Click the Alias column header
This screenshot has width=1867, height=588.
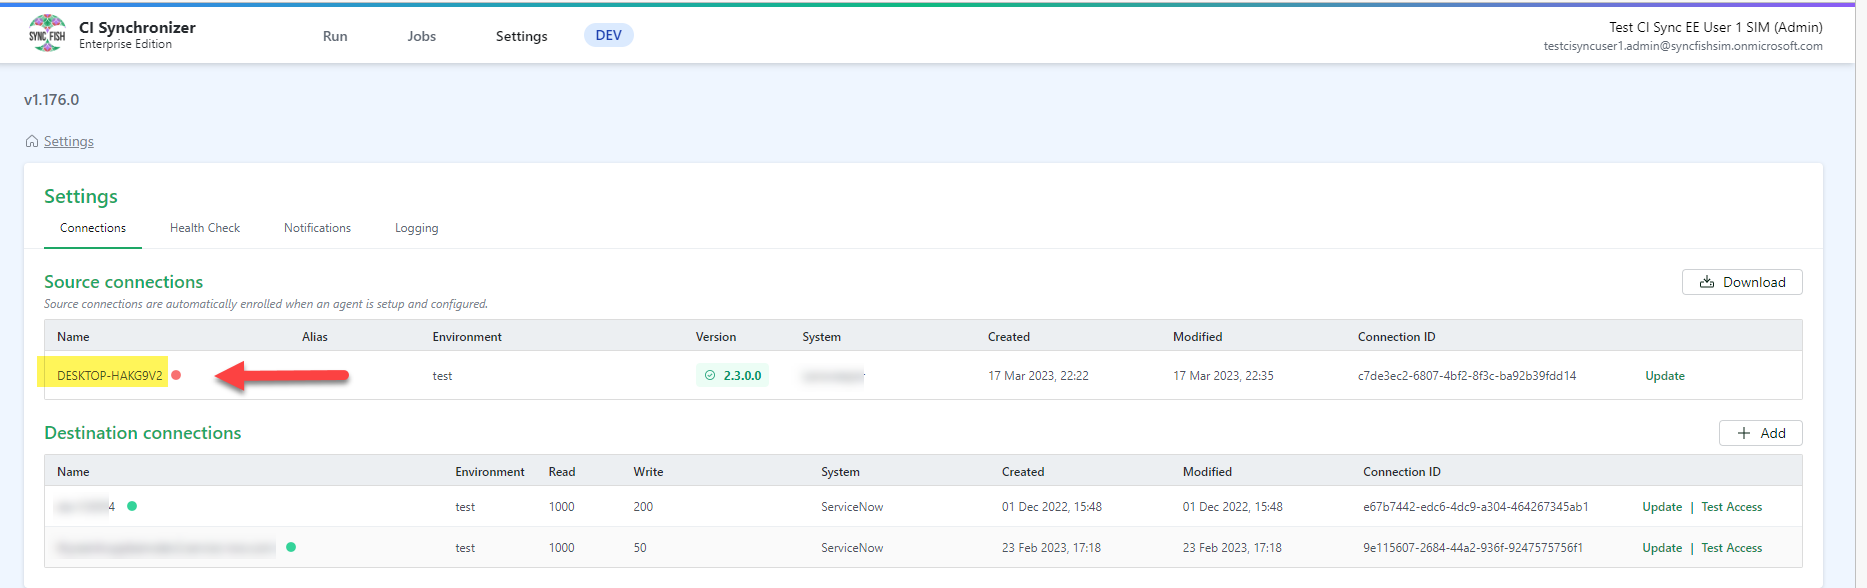[x=315, y=337]
